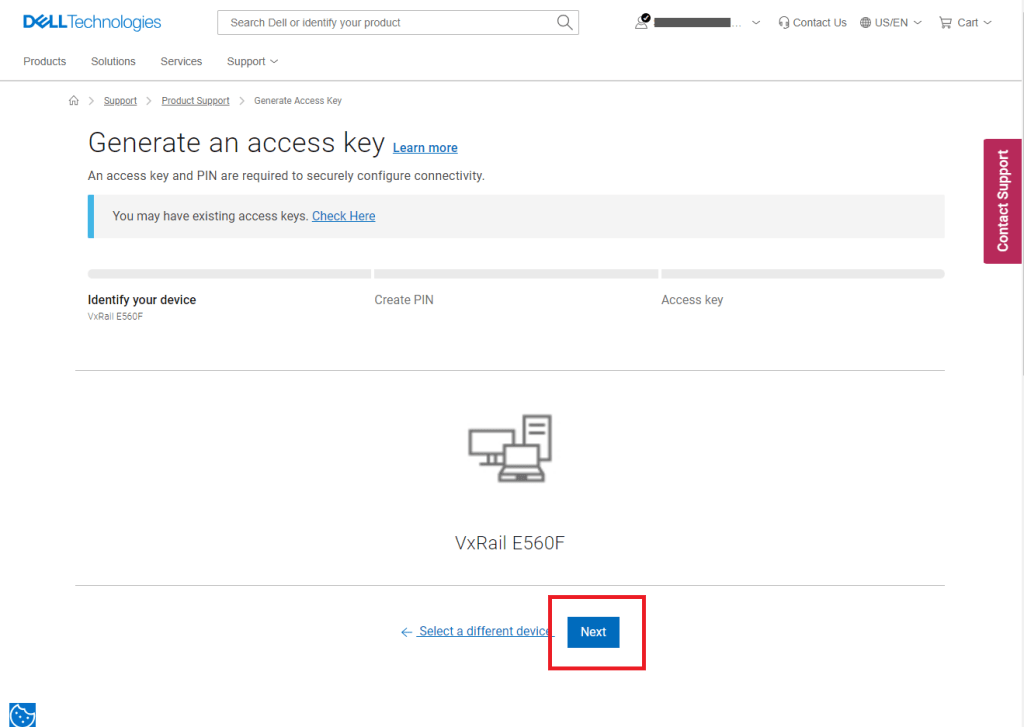Click the VxRail E560F device image
The width and height of the screenshot is (1024, 727).
pos(510,449)
